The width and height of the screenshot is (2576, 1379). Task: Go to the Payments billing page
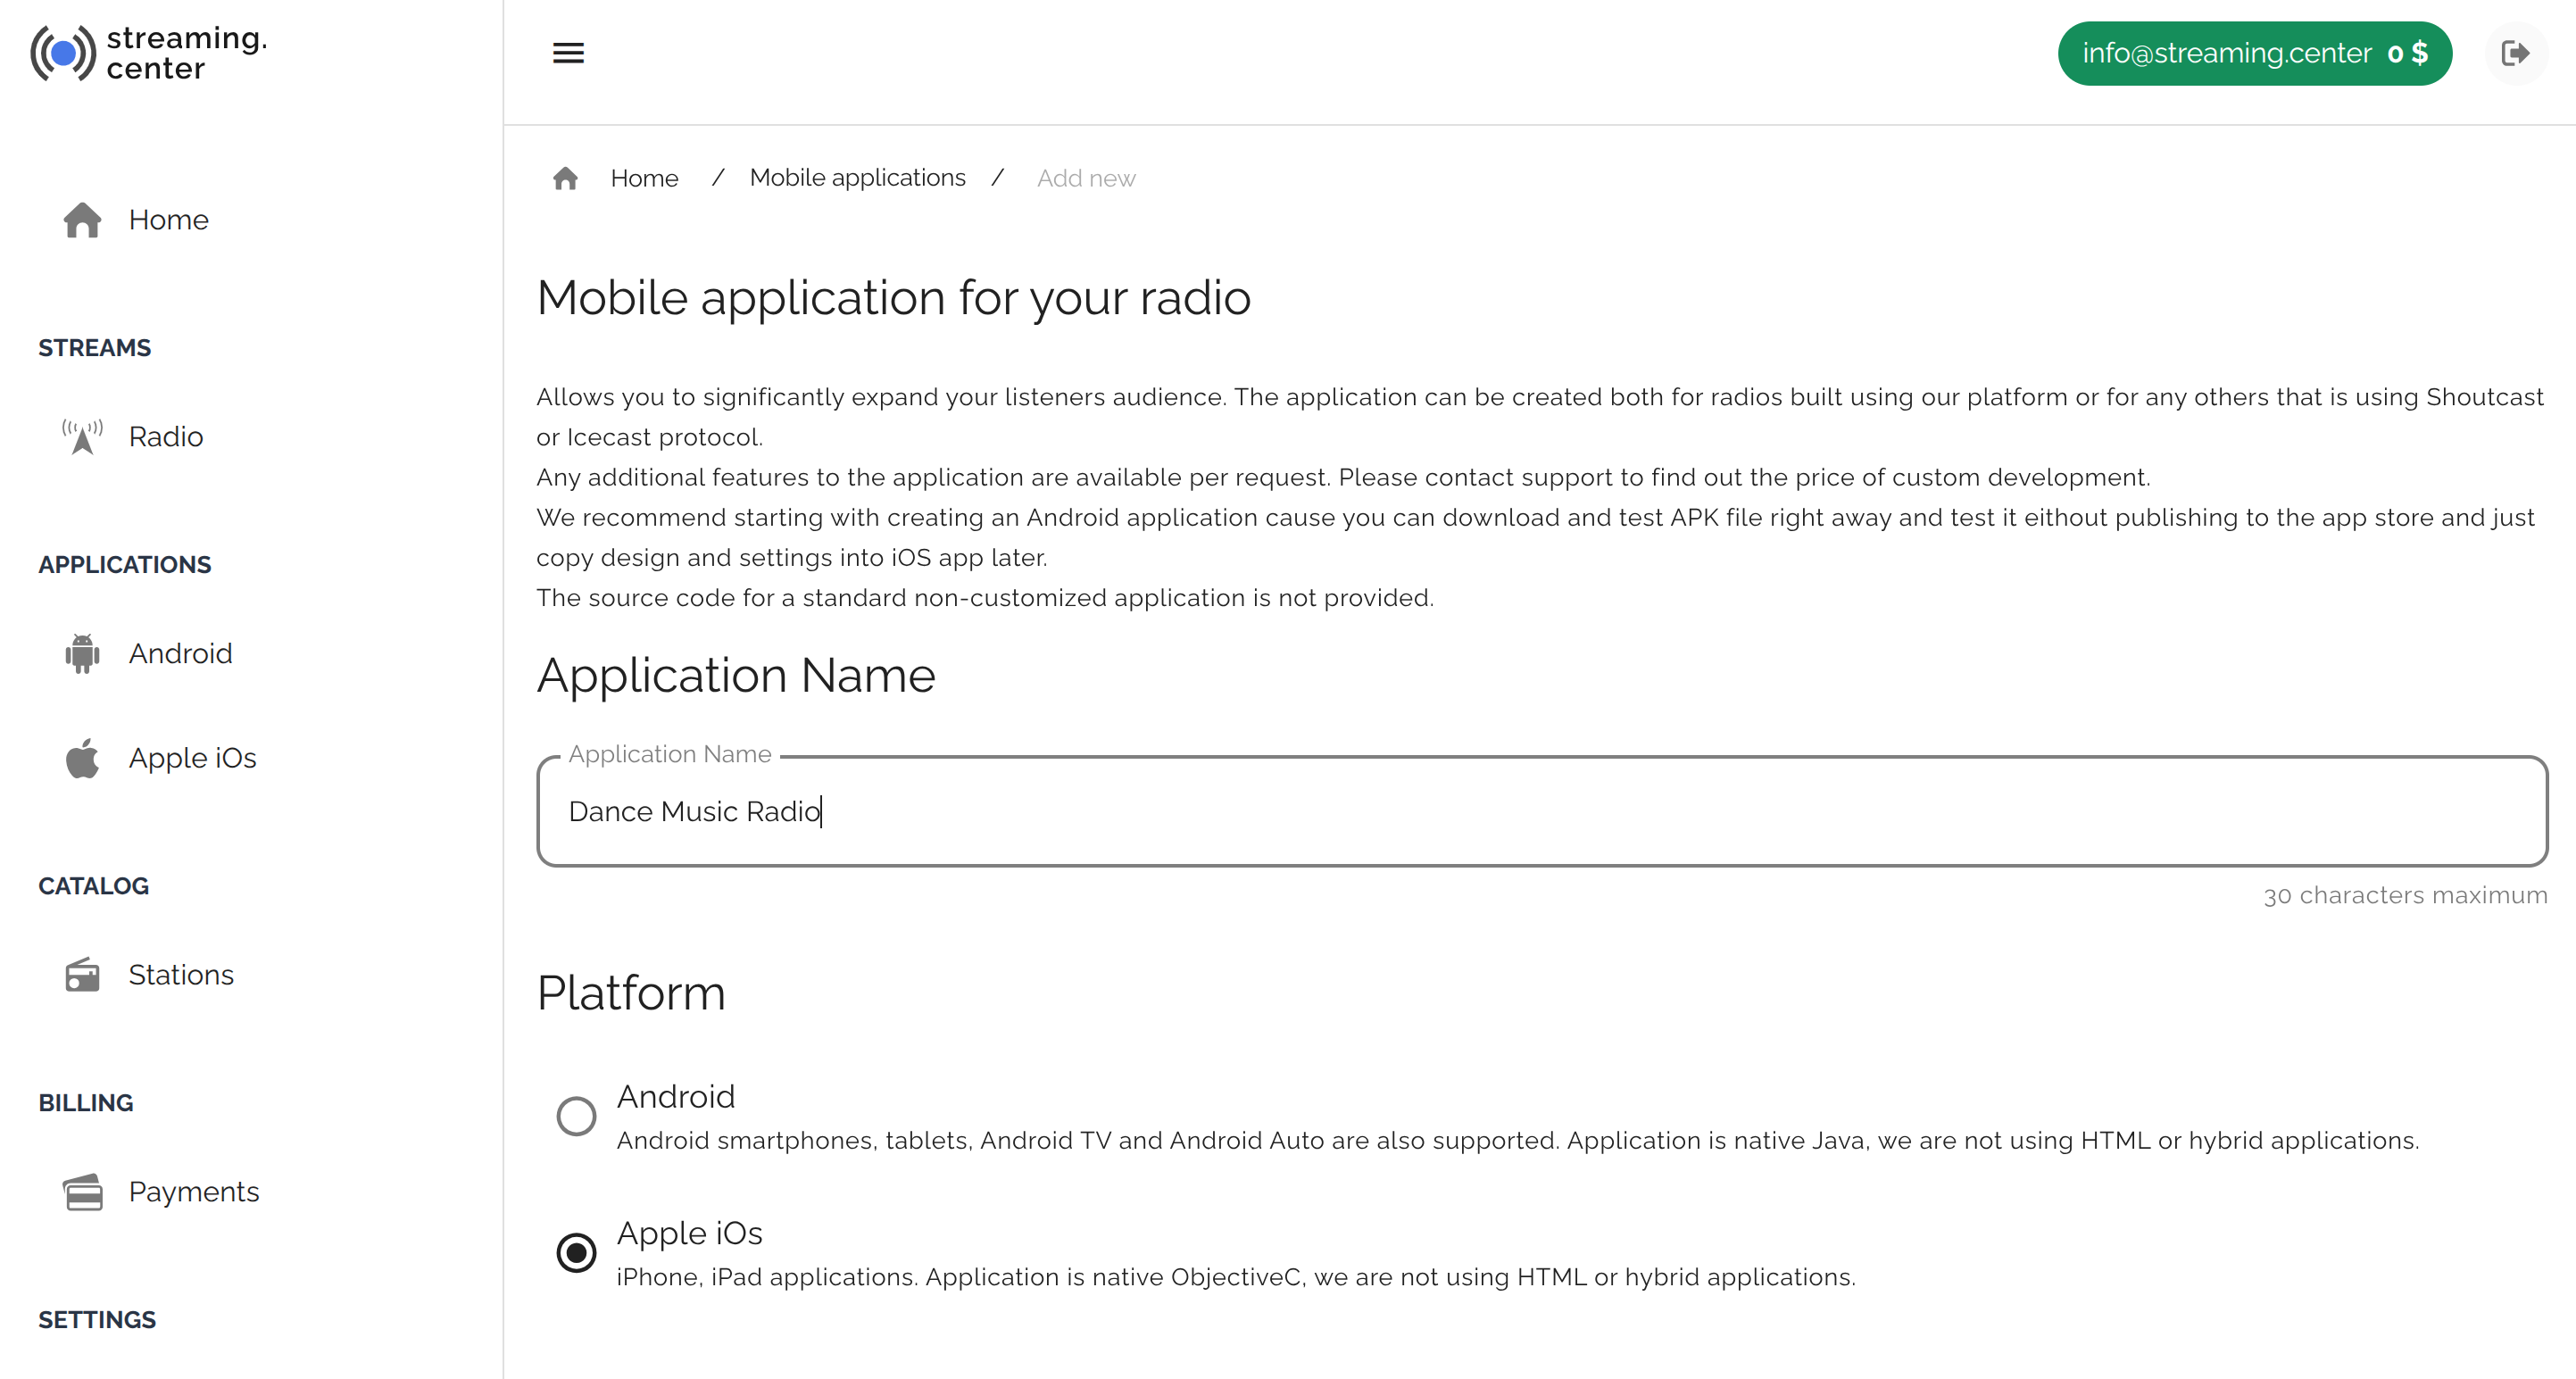[x=194, y=1192]
